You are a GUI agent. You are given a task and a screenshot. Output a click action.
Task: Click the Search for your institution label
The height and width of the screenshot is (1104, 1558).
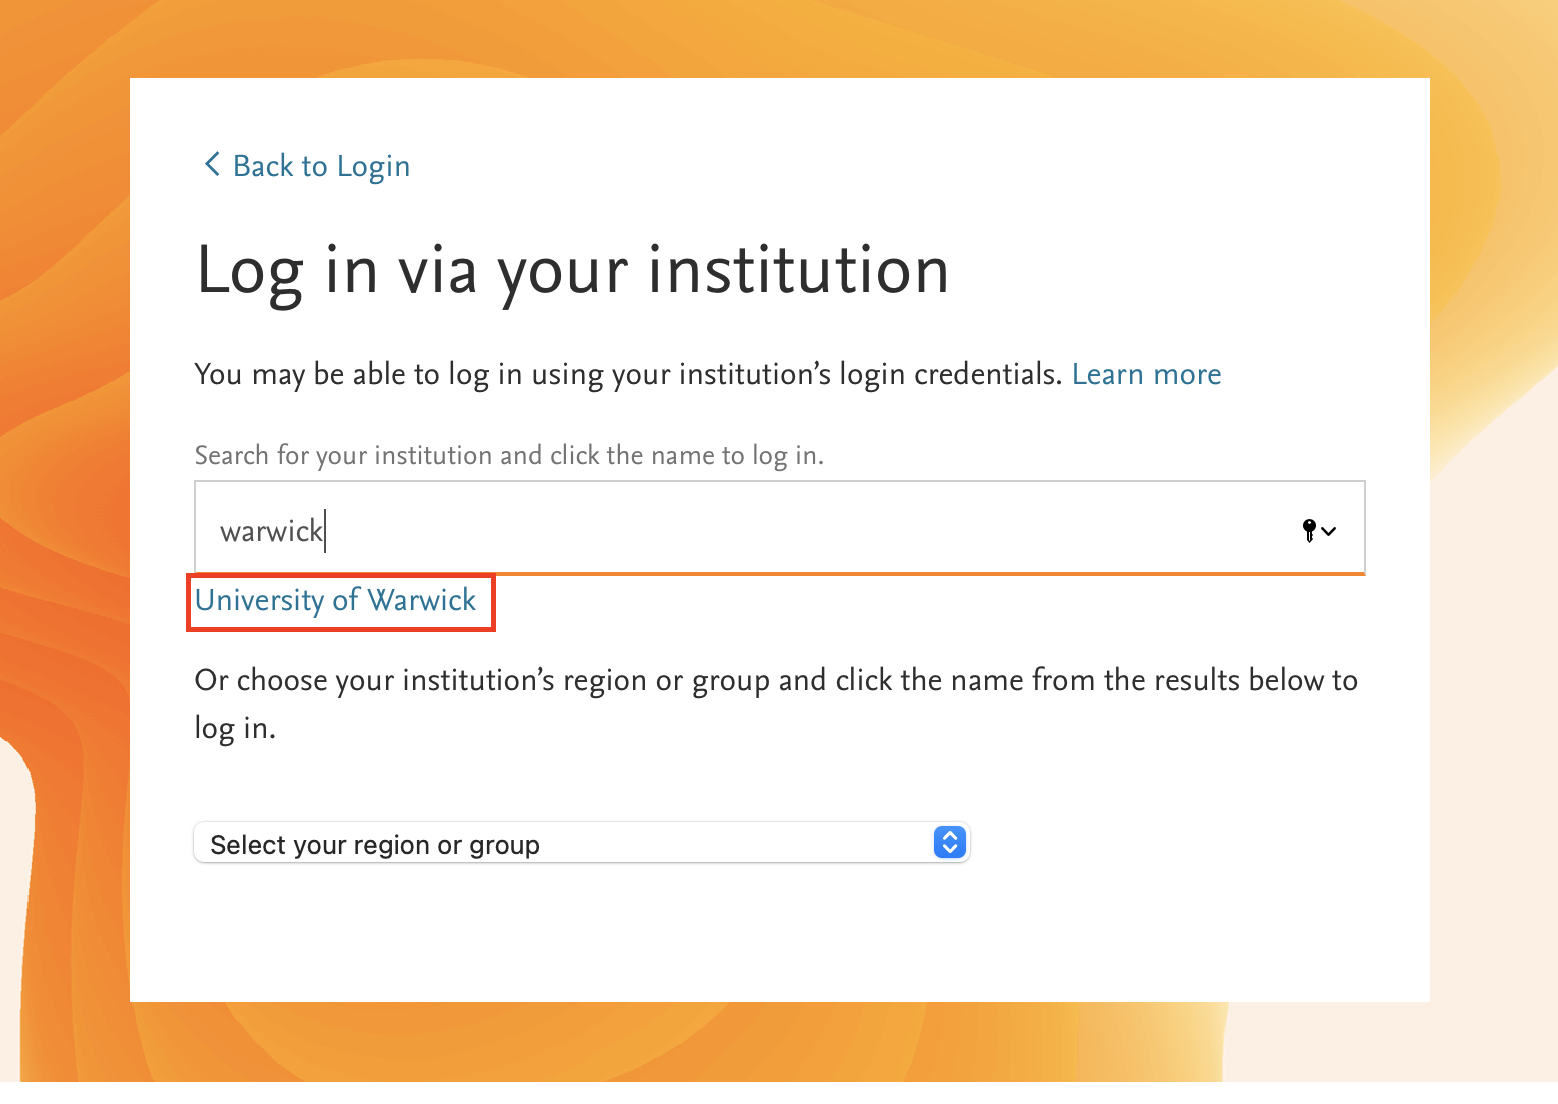point(508,456)
